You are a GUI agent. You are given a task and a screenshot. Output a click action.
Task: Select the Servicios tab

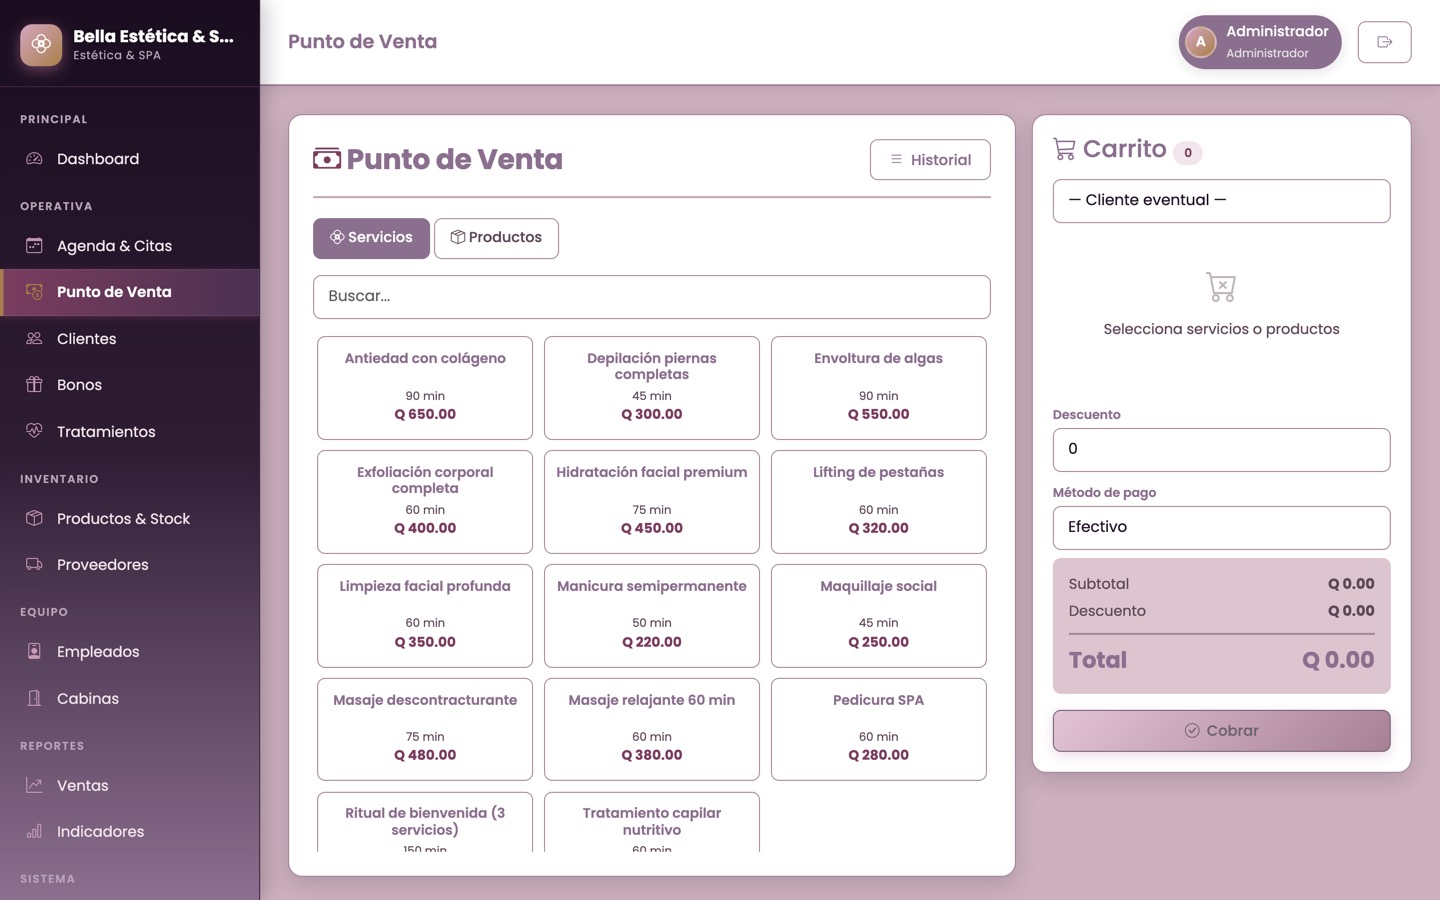click(371, 238)
